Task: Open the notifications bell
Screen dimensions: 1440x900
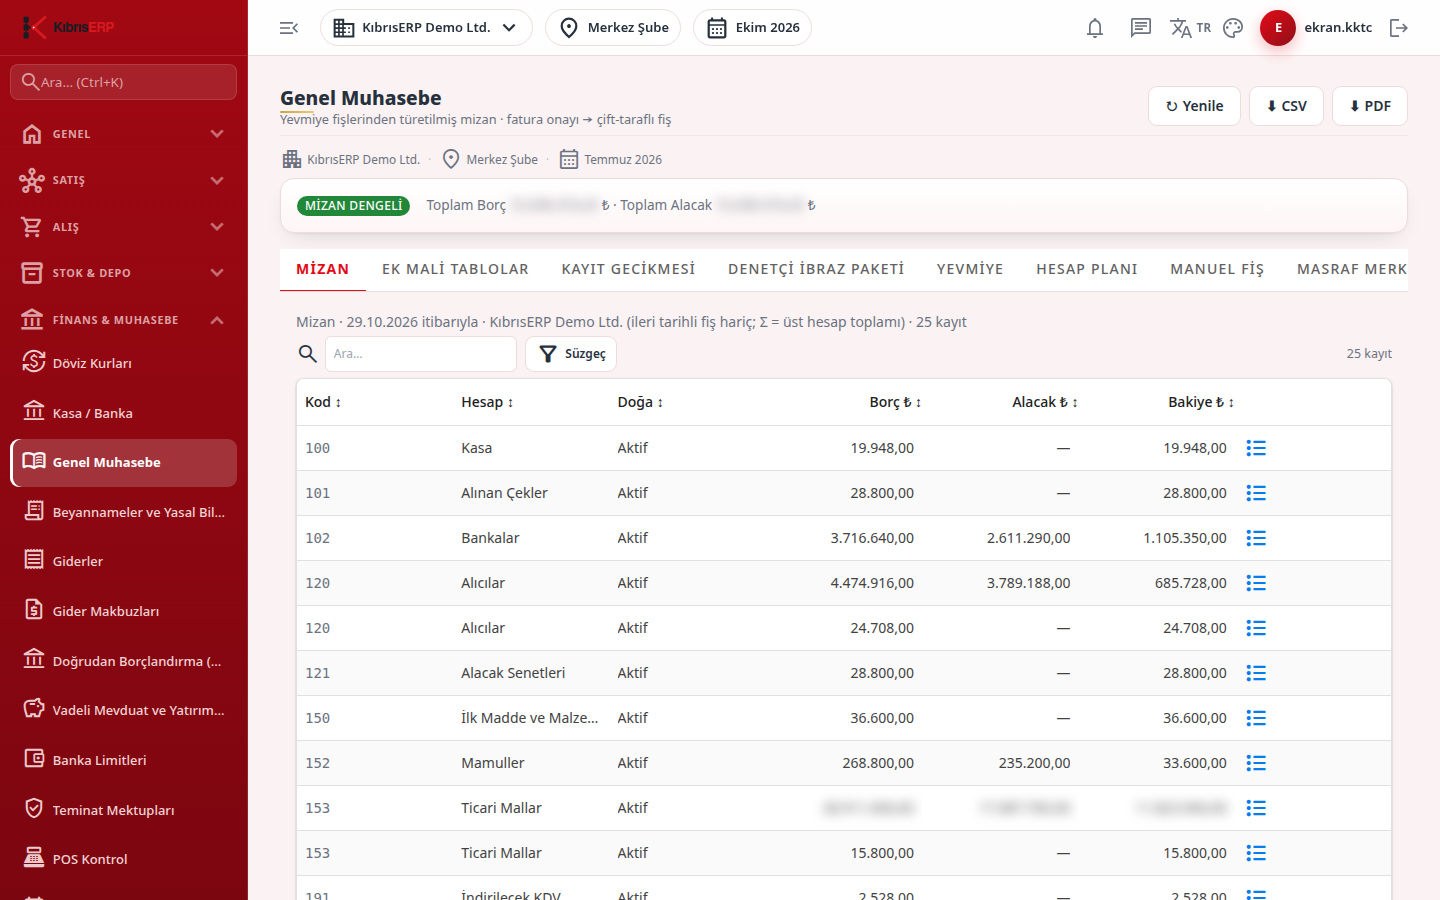Action: click(1095, 28)
